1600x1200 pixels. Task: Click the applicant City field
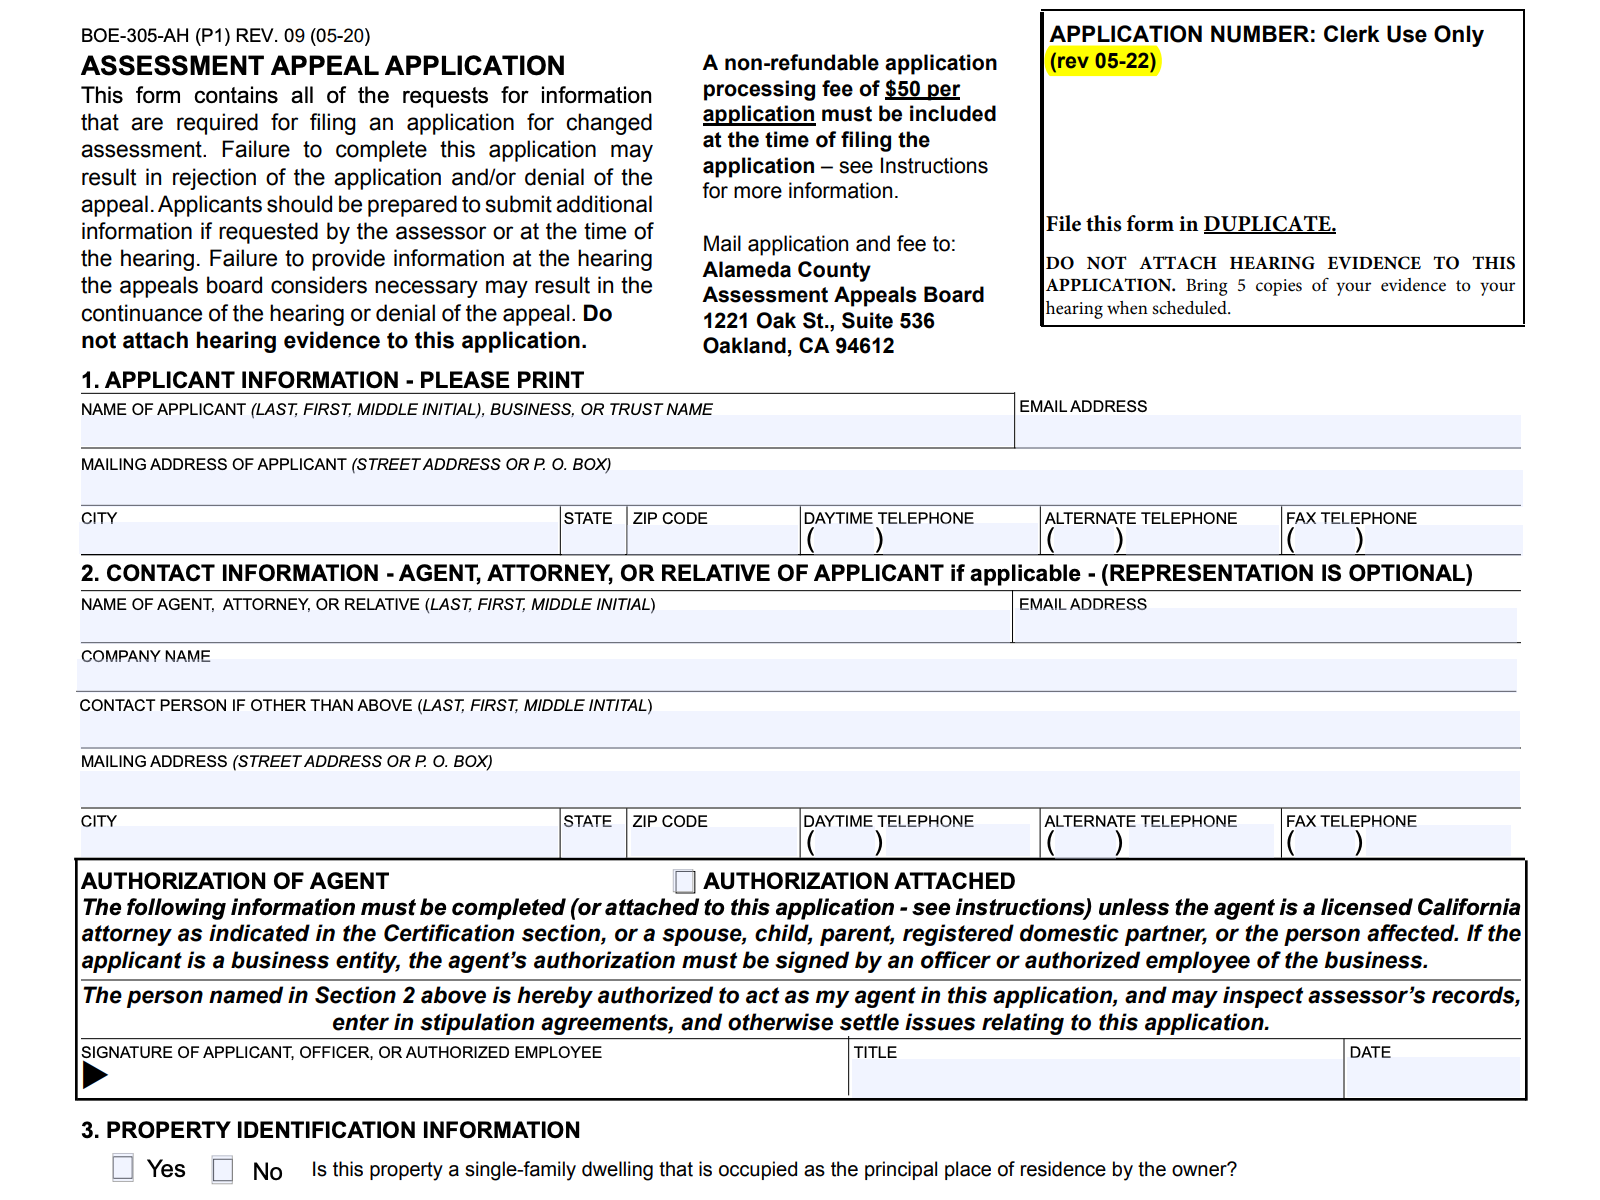coord(319,538)
